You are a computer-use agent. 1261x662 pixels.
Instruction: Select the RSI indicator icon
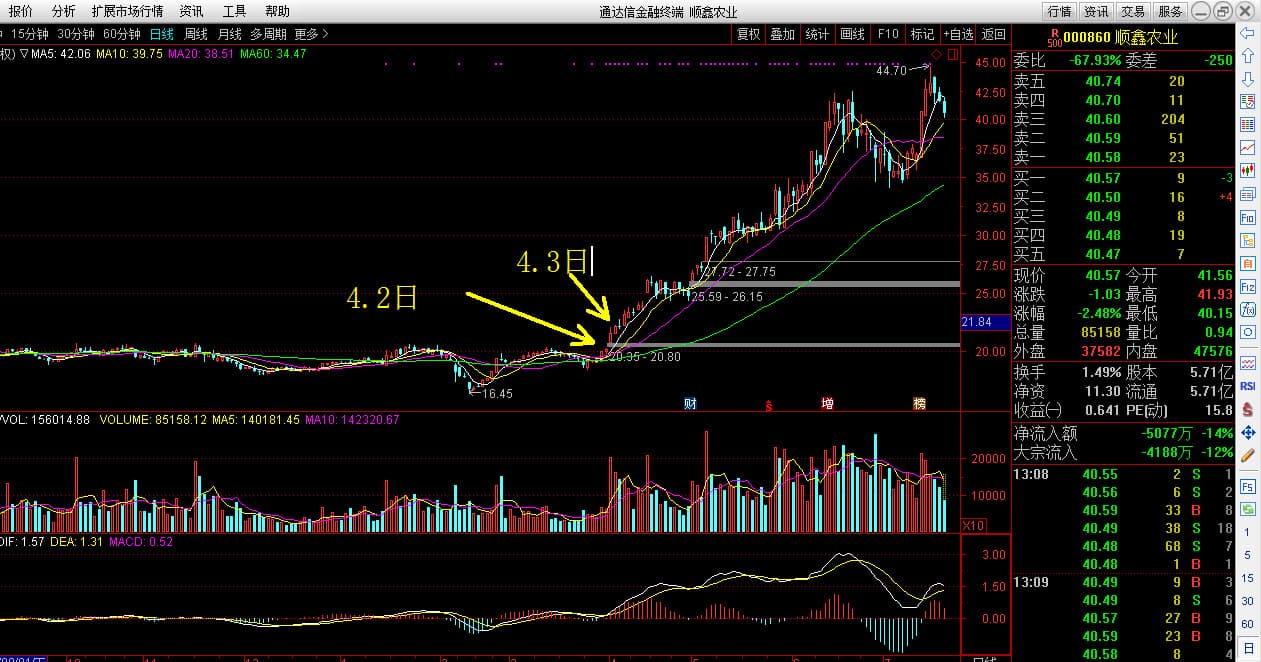[x=1247, y=385]
